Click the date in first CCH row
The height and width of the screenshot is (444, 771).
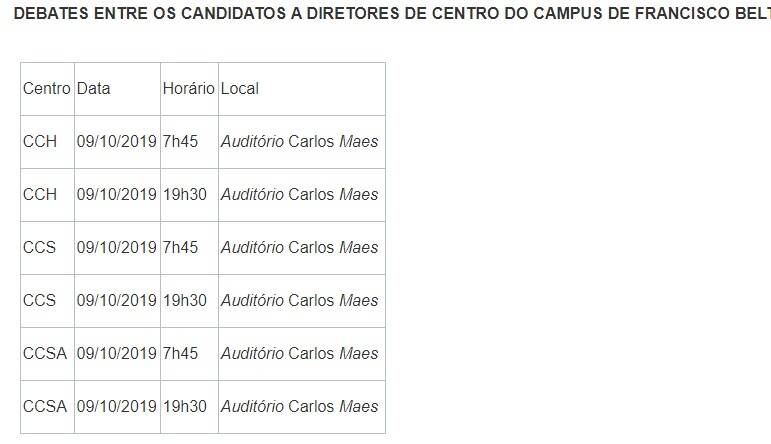point(117,142)
